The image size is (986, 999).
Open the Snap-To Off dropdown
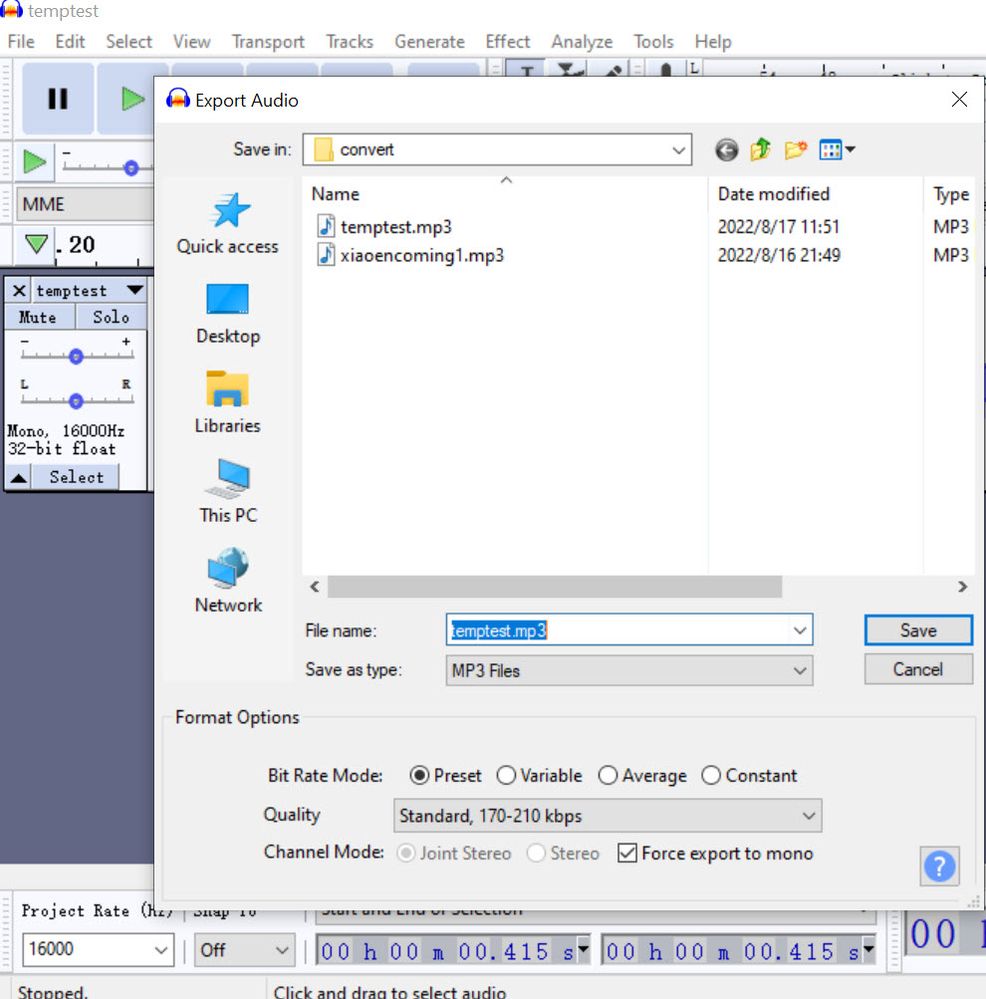[245, 950]
